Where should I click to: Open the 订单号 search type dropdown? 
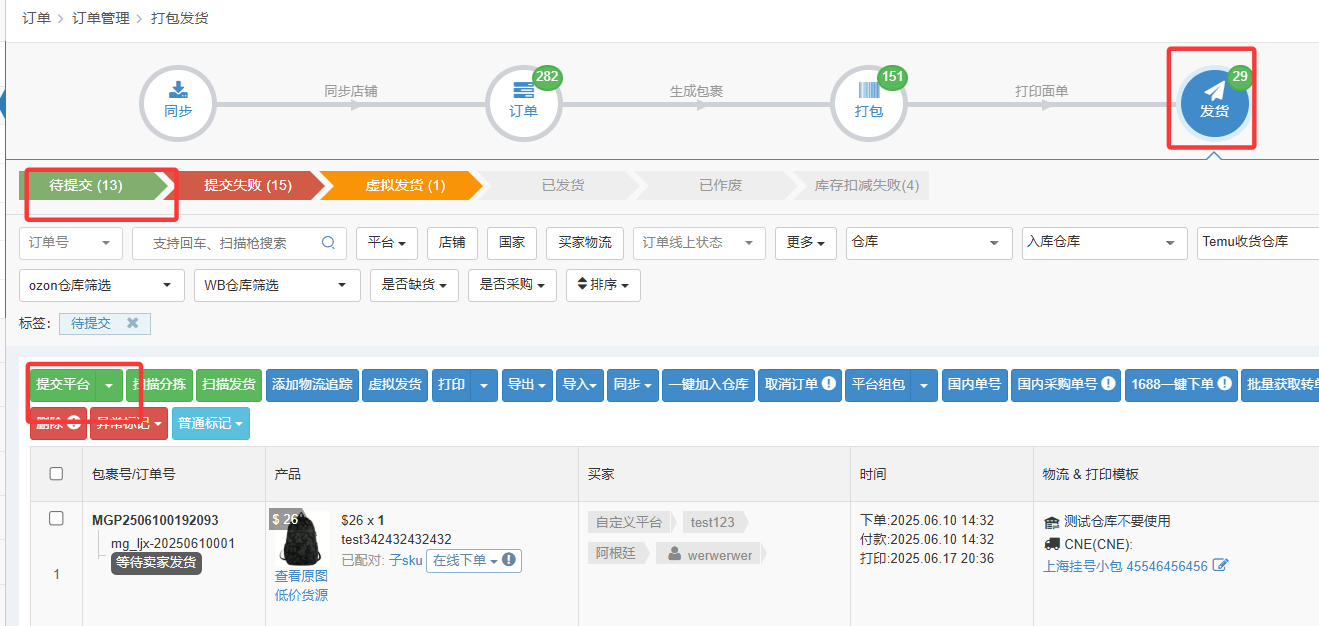[71, 243]
